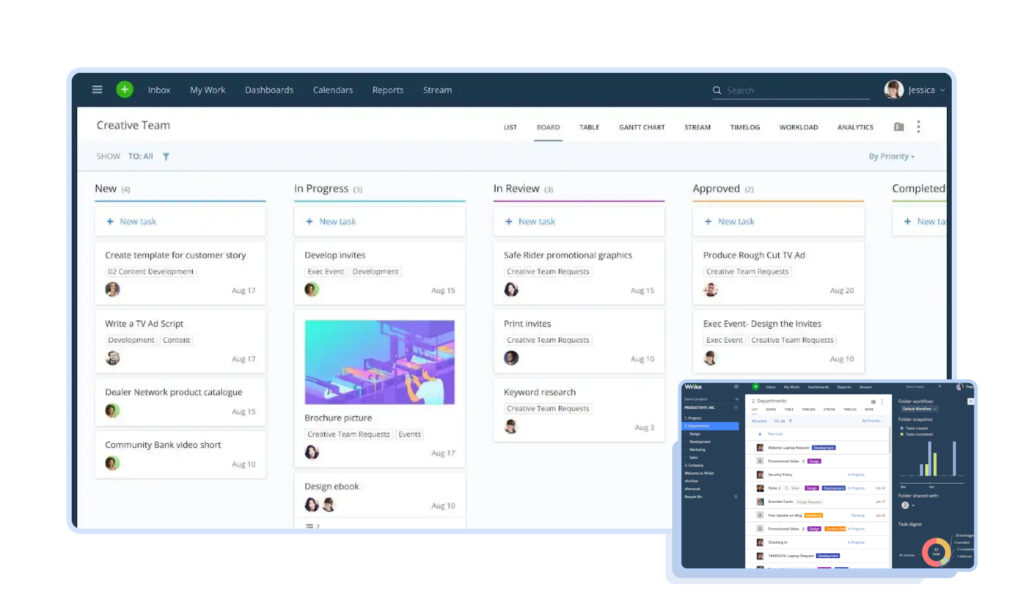Add new task in Approved column
This screenshot has height=616, width=1024.
click(736, 222)
